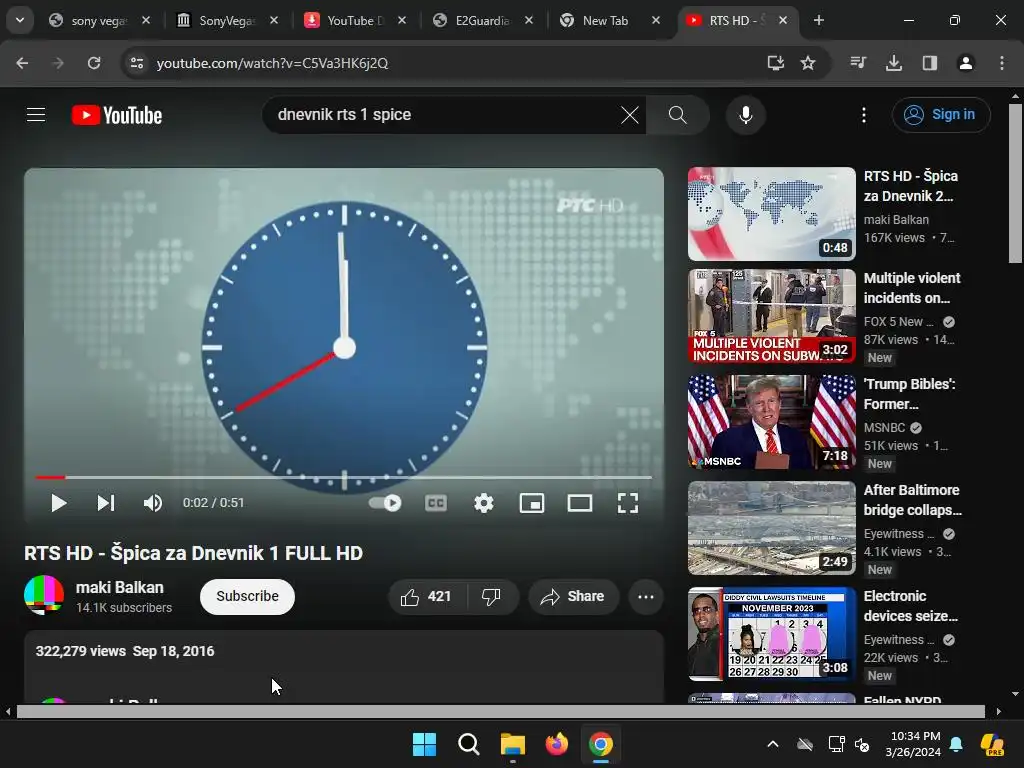Screen dimensions: 1024x768
Task: View site information icon in address bar
Action: [137, 63]
